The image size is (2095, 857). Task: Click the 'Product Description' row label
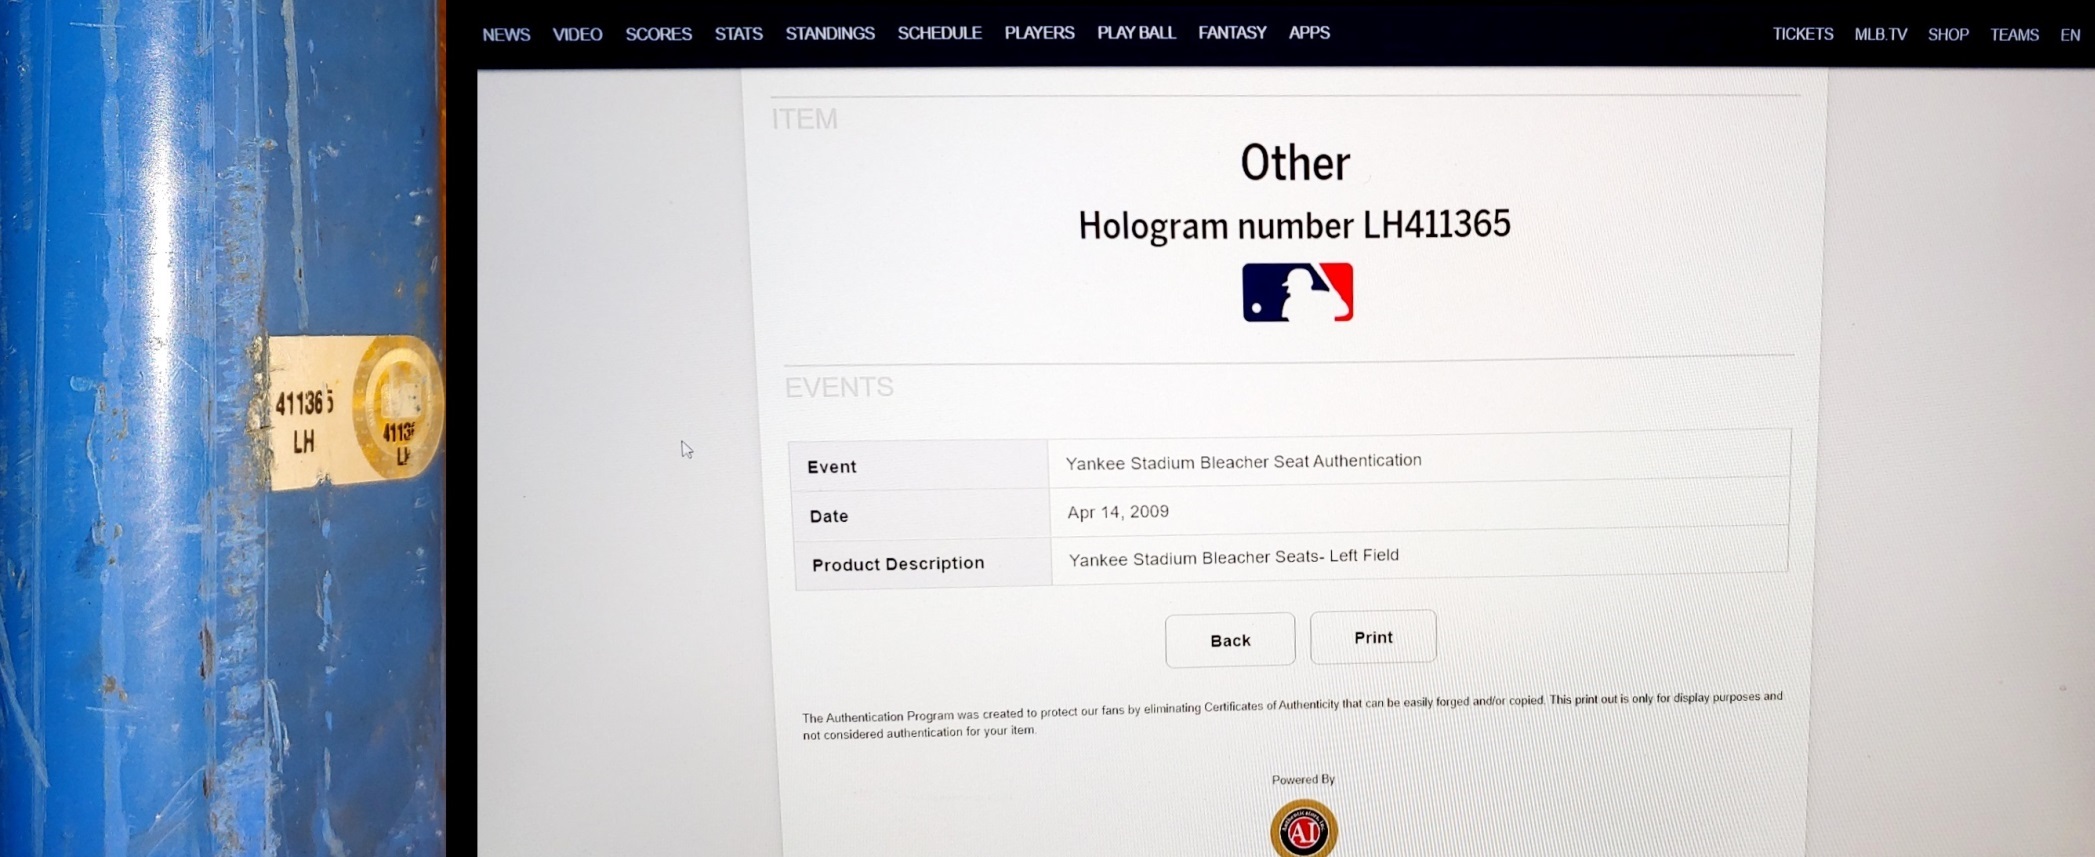[x=898, y=564]
